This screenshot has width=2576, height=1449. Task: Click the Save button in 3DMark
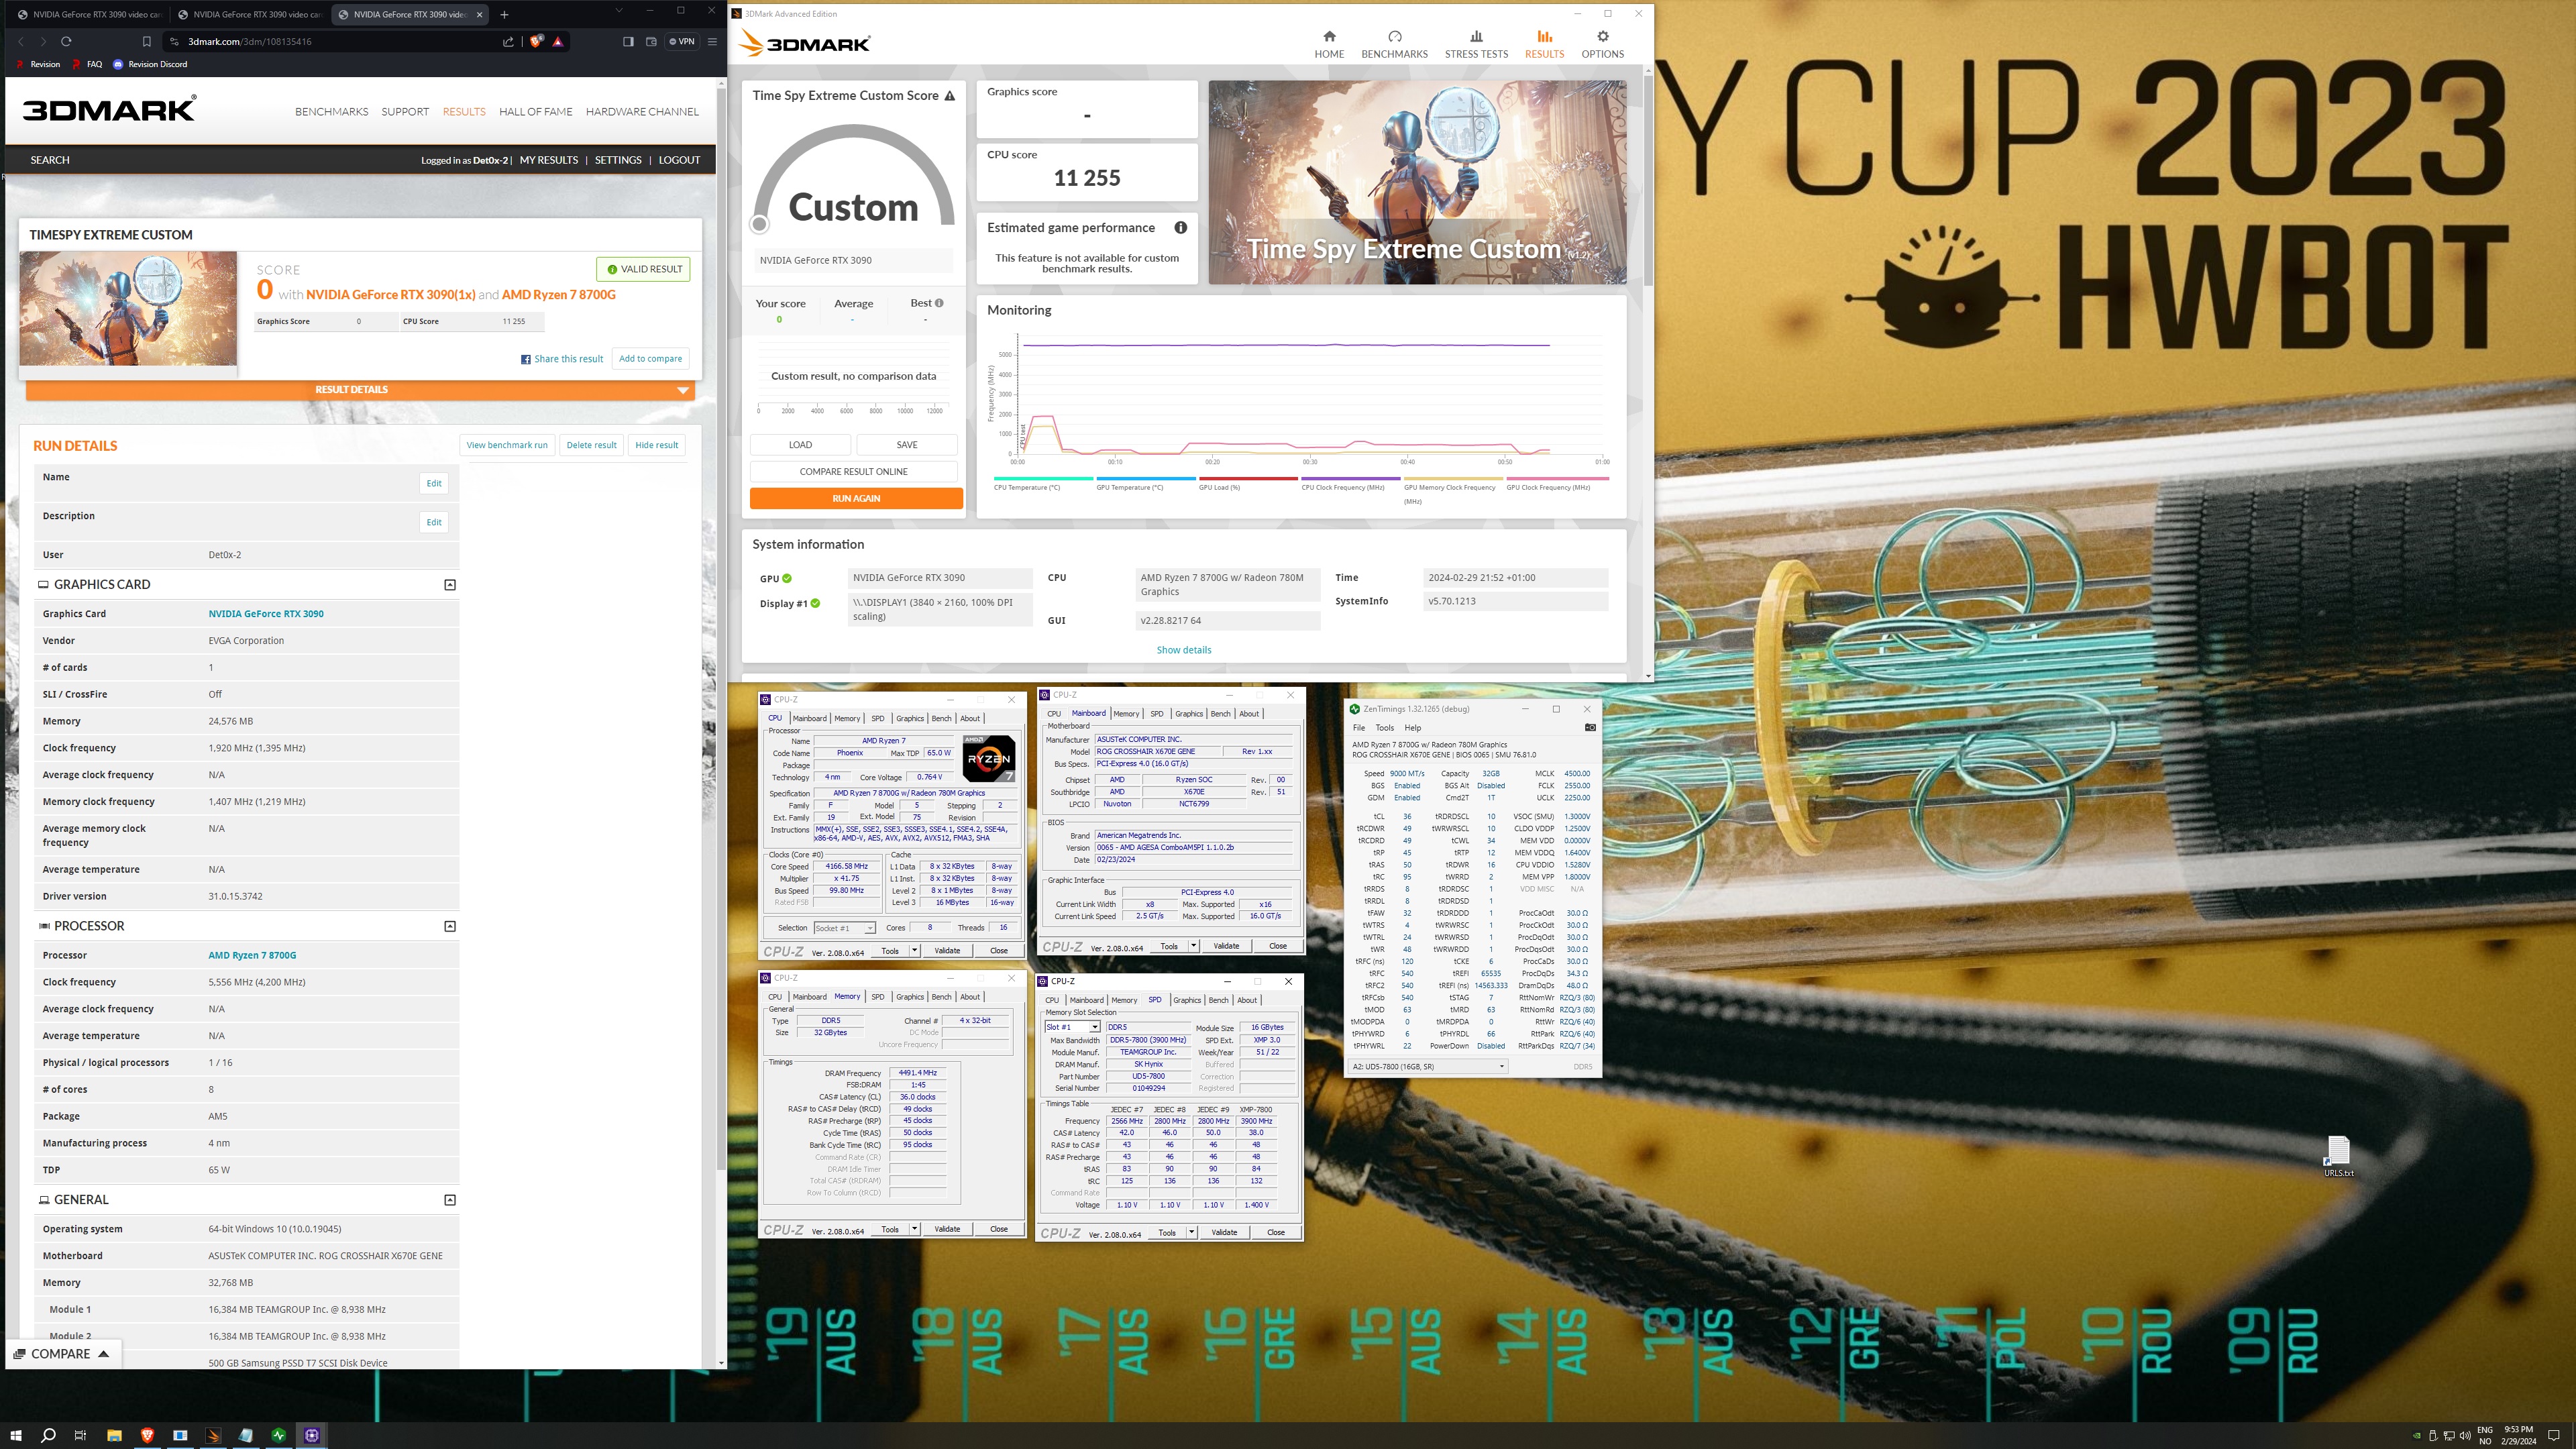[x=906, y=445]
